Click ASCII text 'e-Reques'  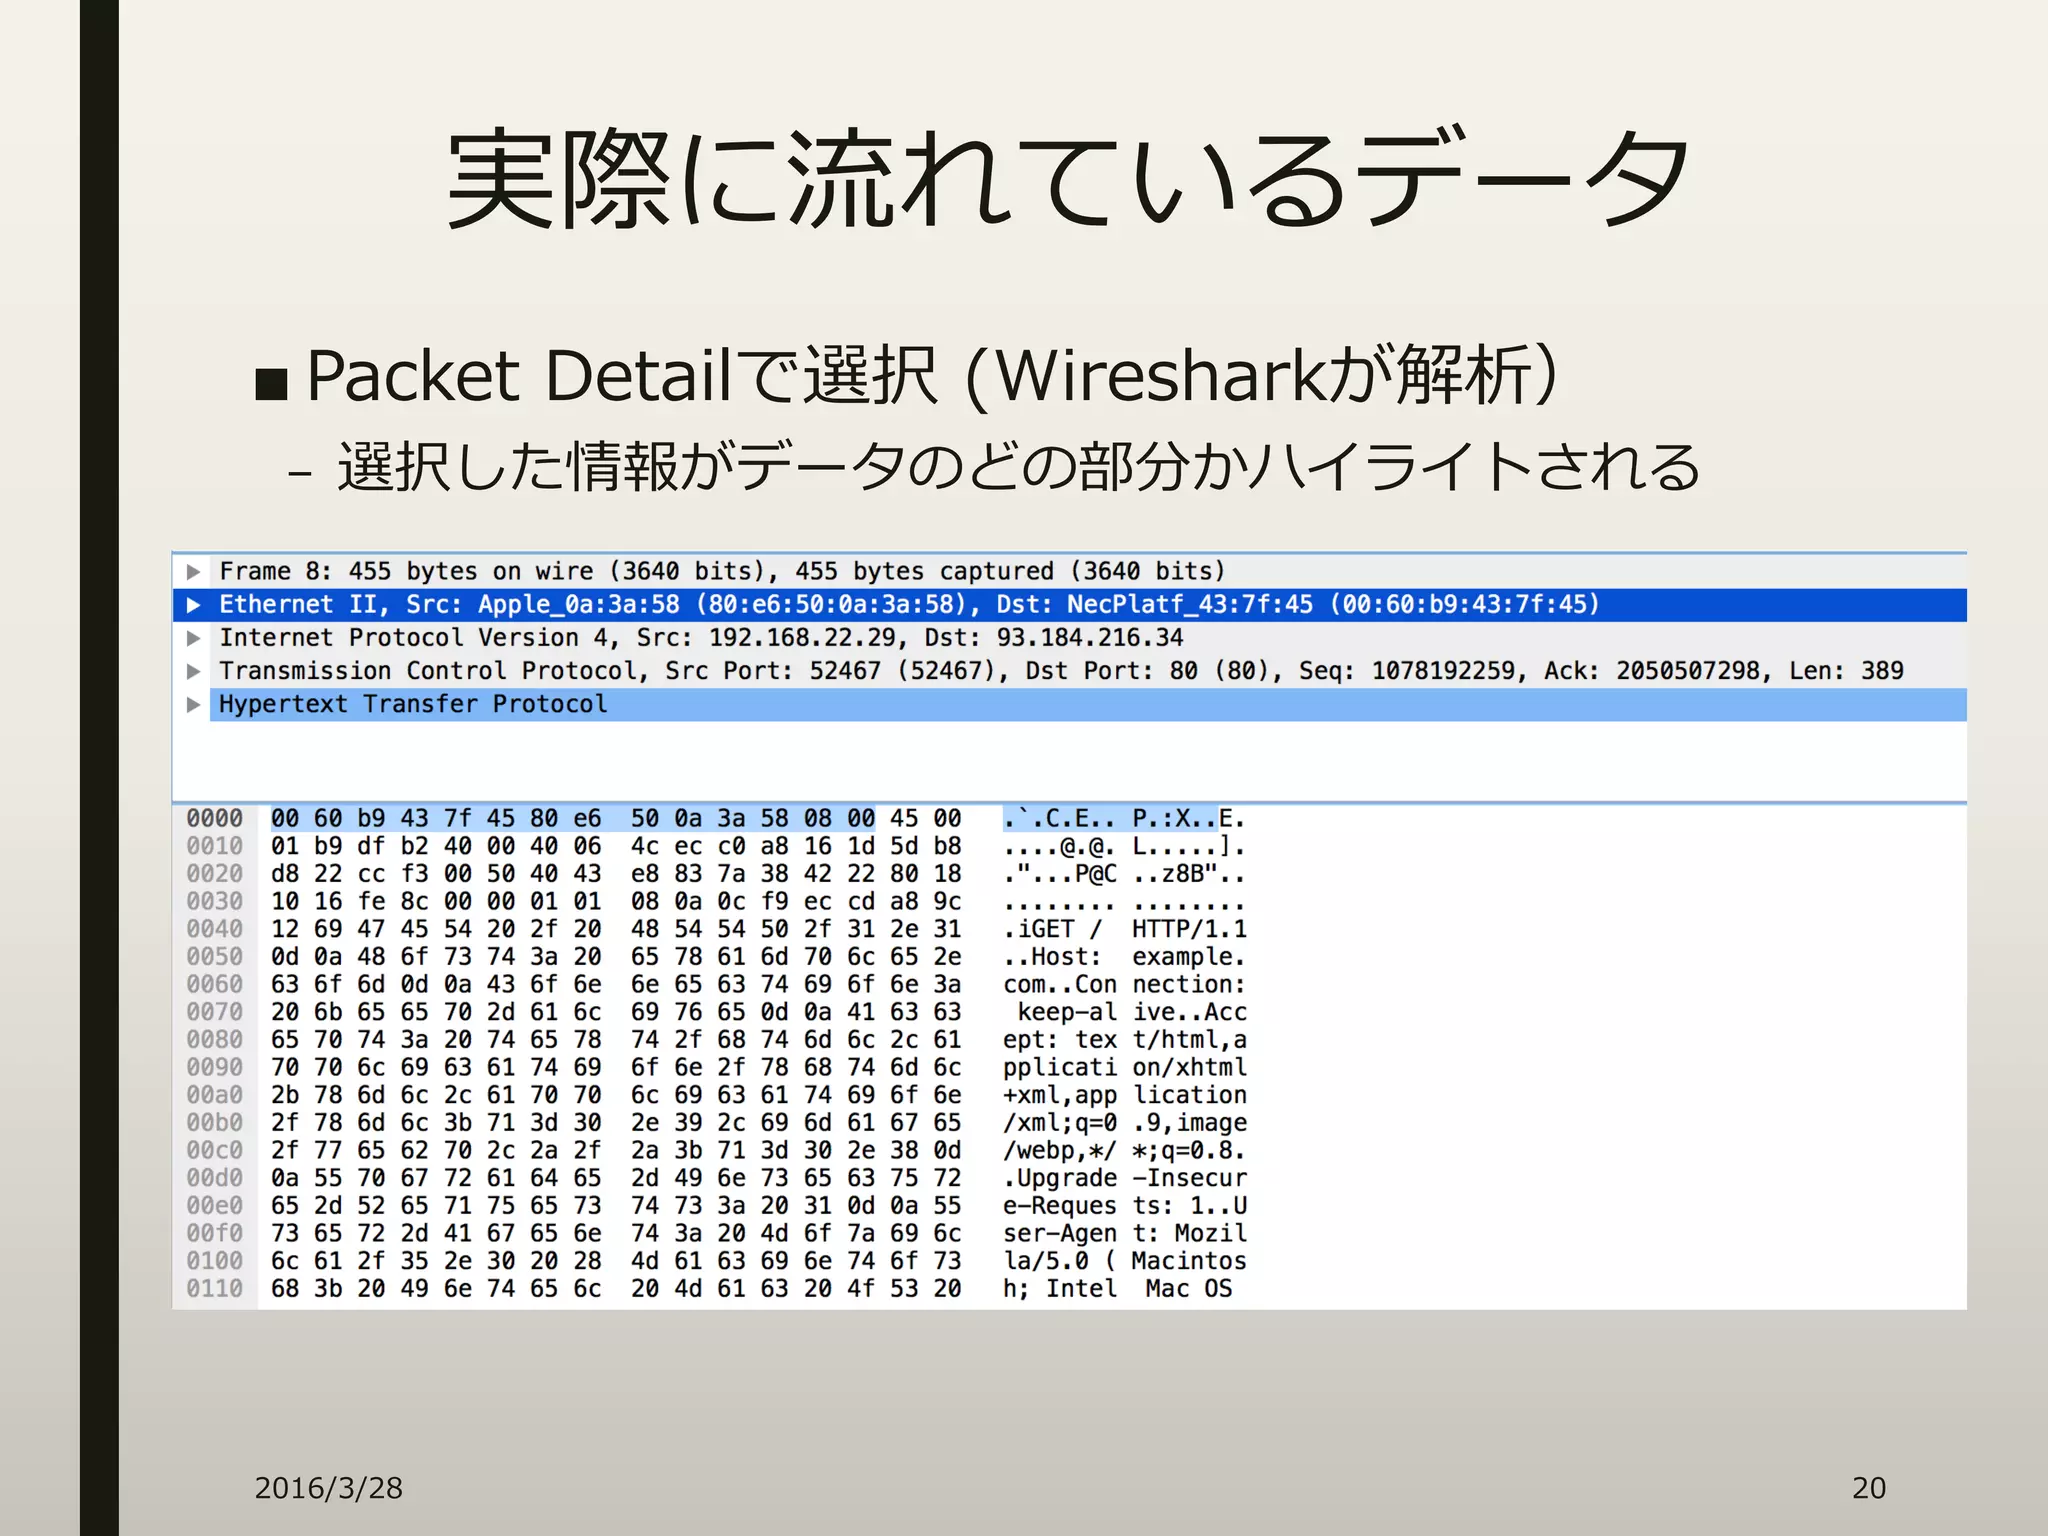click(x=1060, y=1206)
